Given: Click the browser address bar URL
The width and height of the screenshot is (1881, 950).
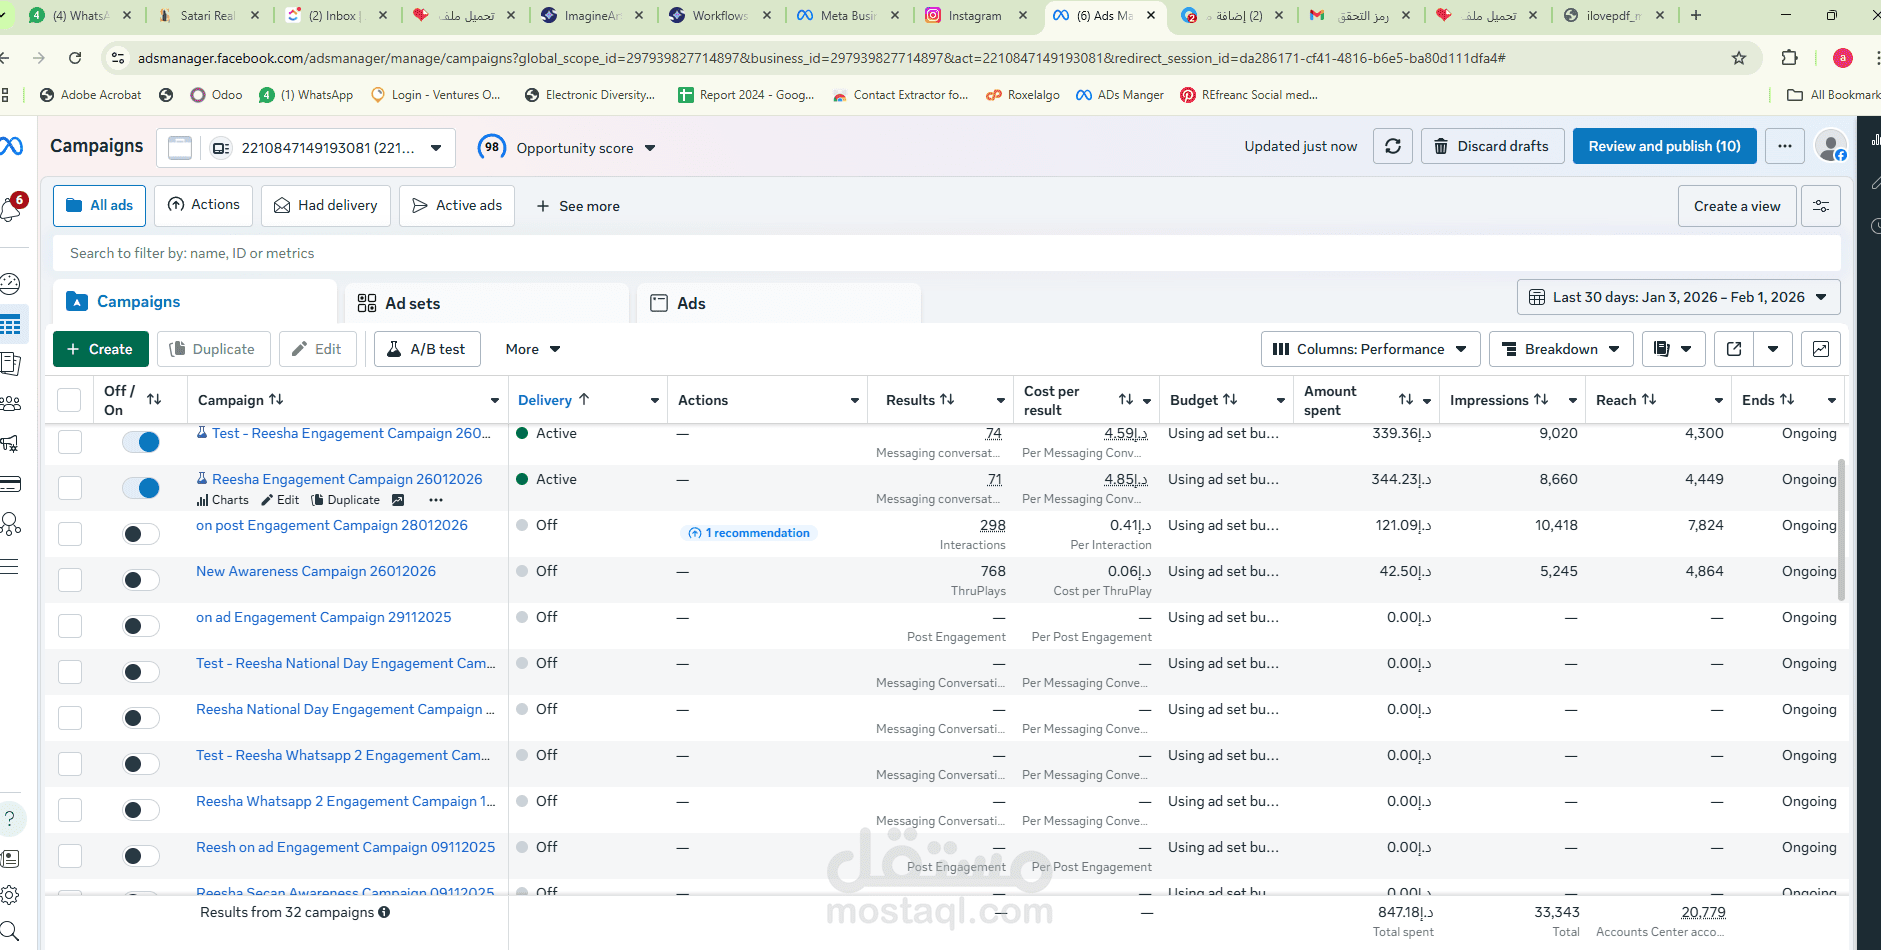Looking at the screenshot, I should tap(821, 58).
